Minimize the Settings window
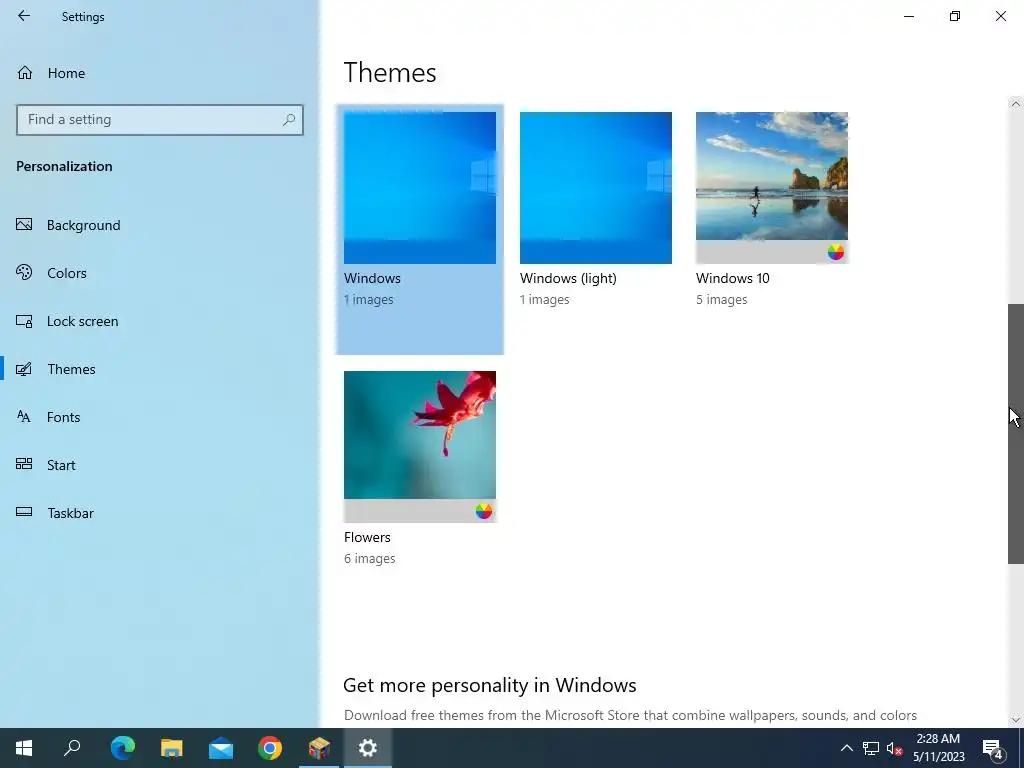Image resolution: width=1024 pixels, height=768 pixels. click(x=909, y=16)
